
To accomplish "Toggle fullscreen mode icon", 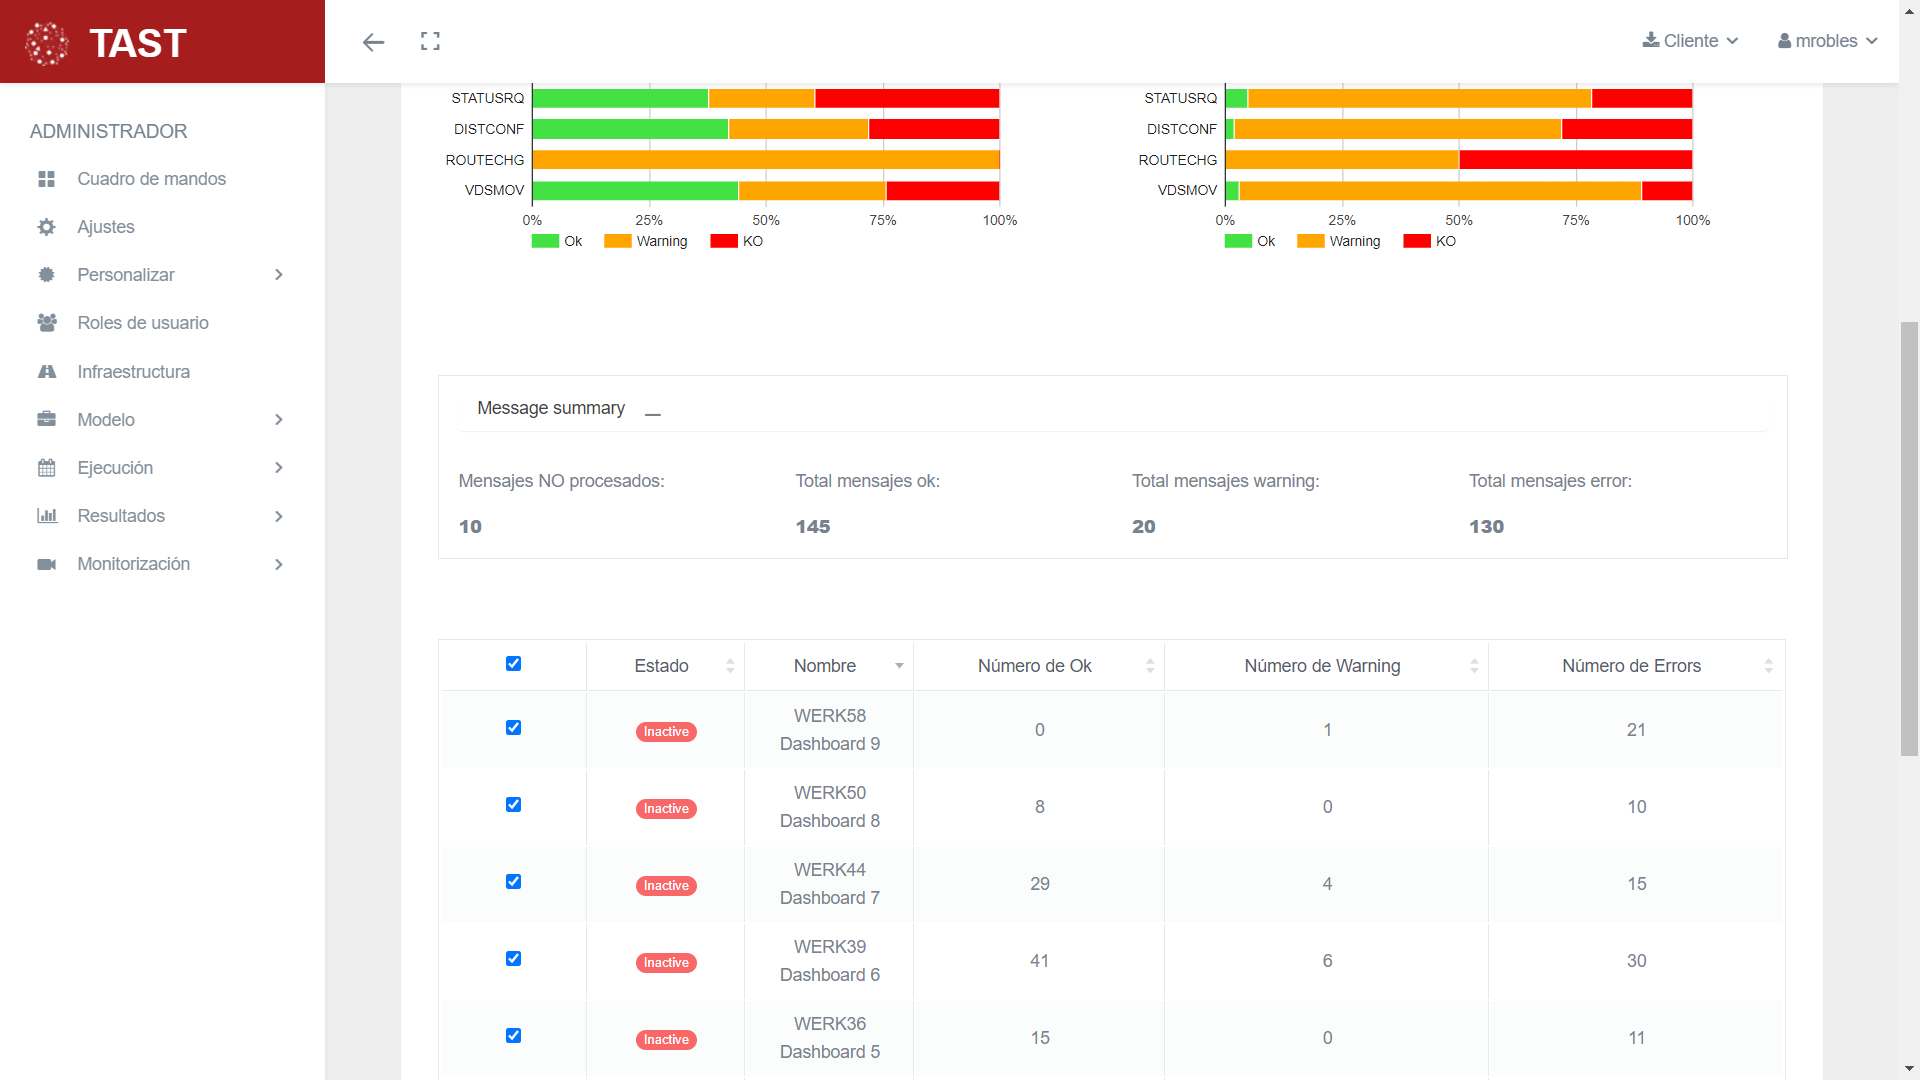I will 430,41.
